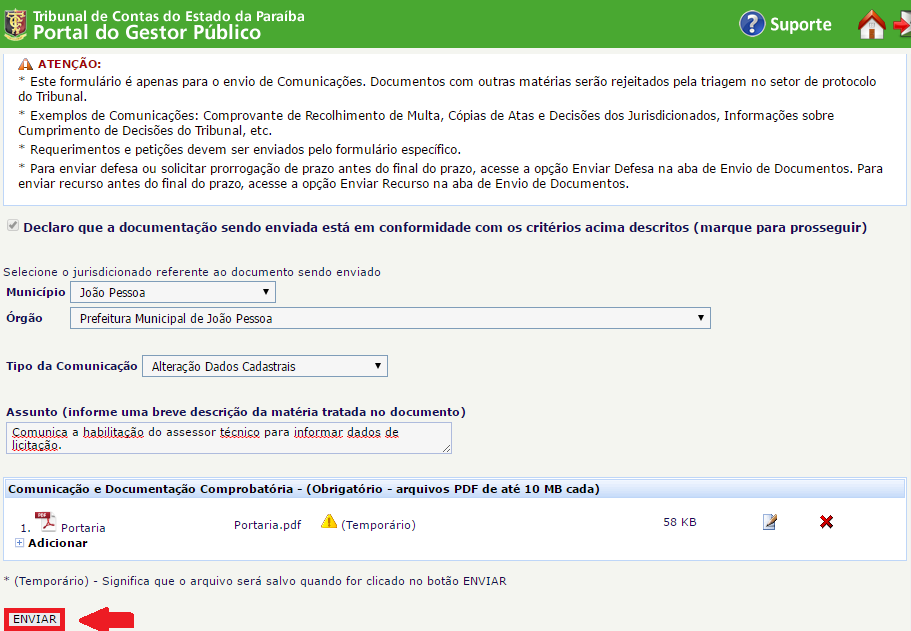Open the Município dropdown showing João Pessoa
The height and width of the screenshot is (631, 911).
(x=172, y=292)
